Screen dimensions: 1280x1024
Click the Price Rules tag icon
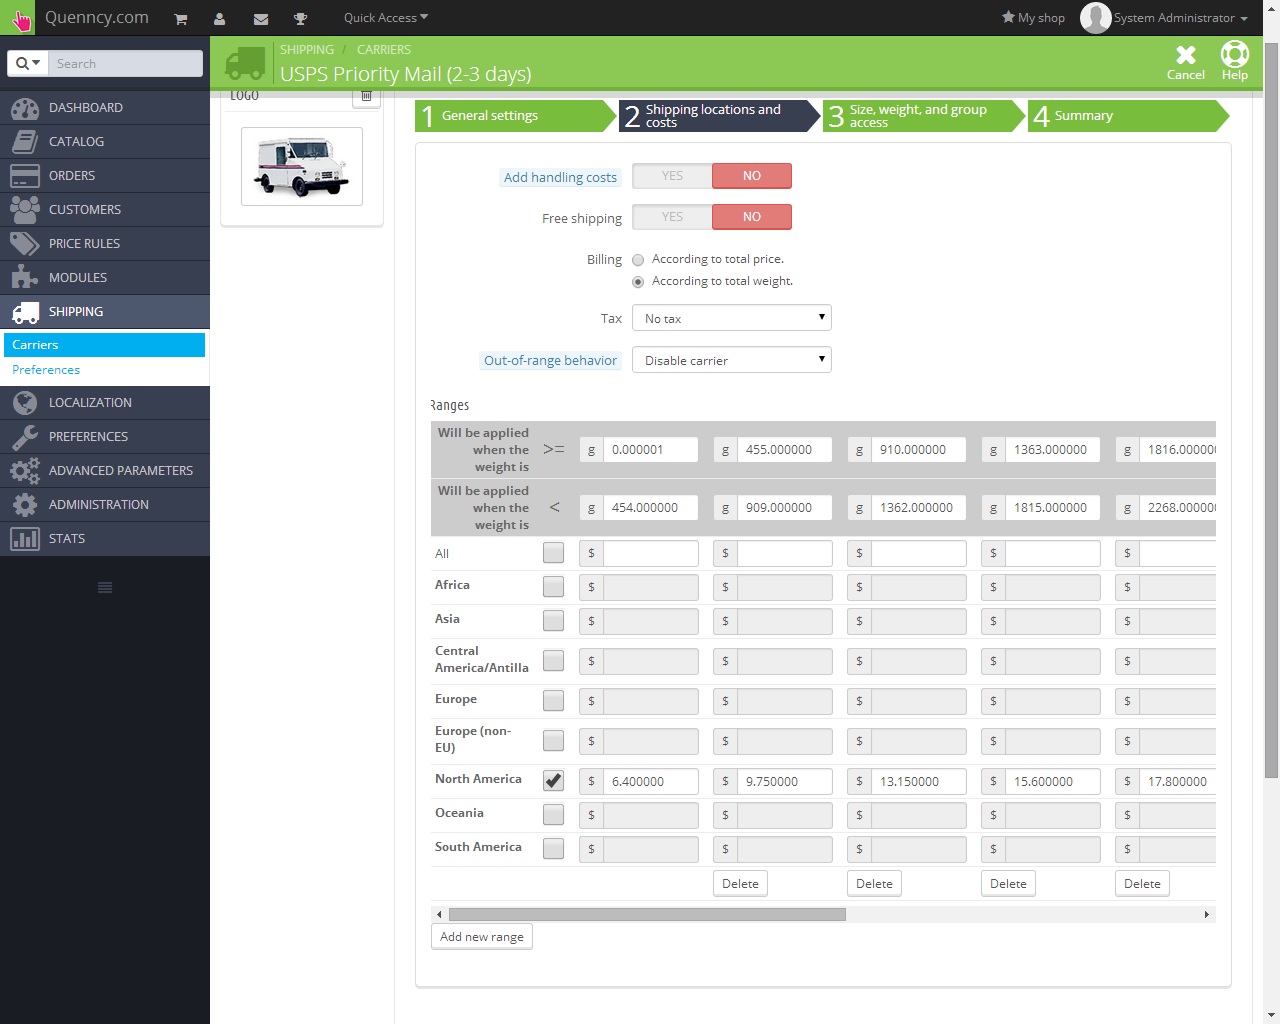[x=25, y=244]
